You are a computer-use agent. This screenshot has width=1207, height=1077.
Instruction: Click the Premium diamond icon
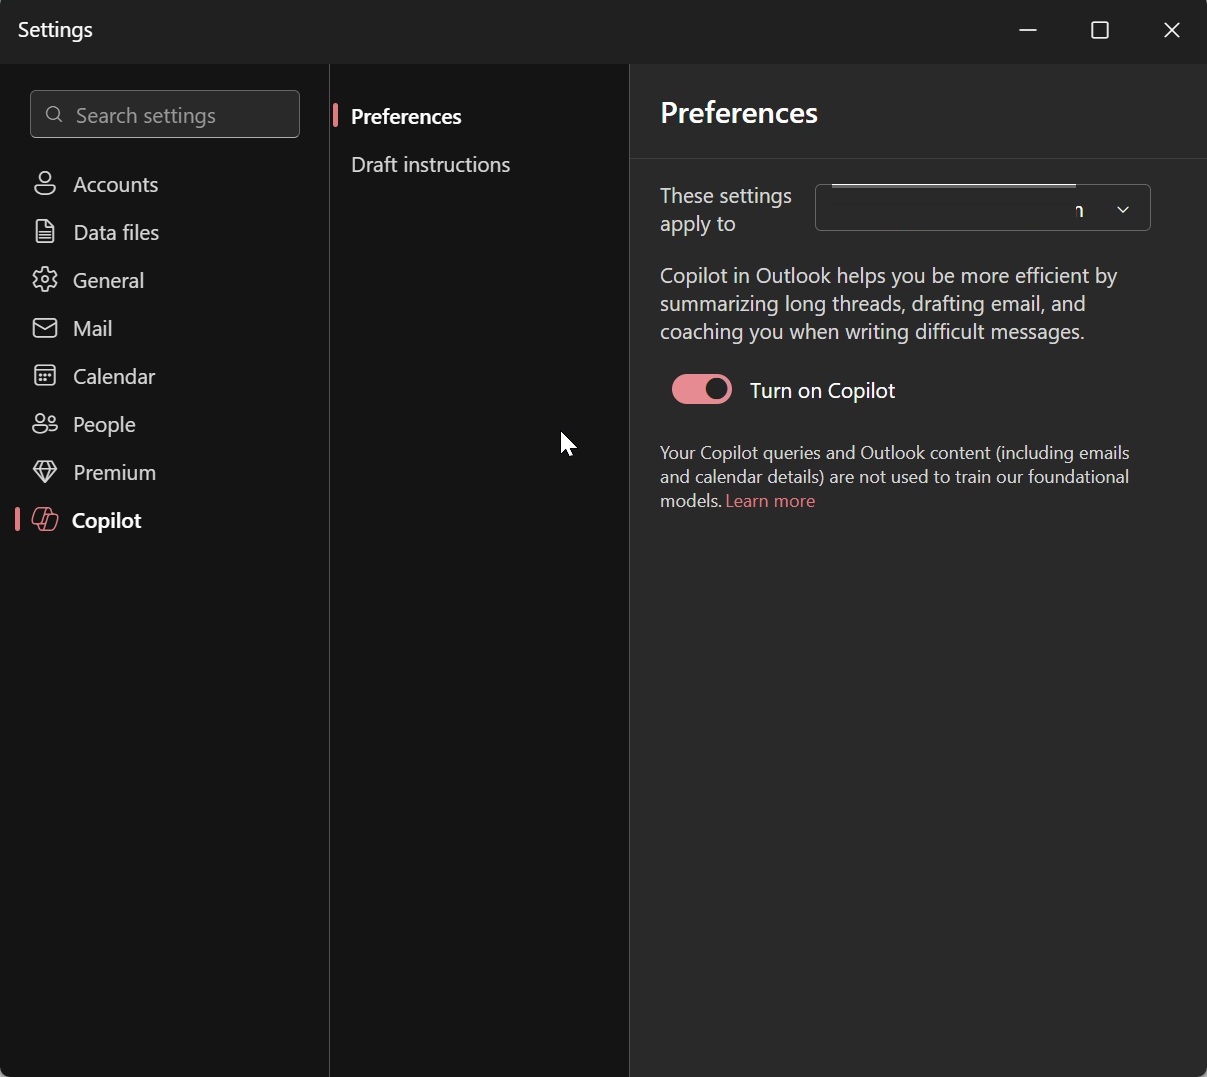(x=45, y=472)
